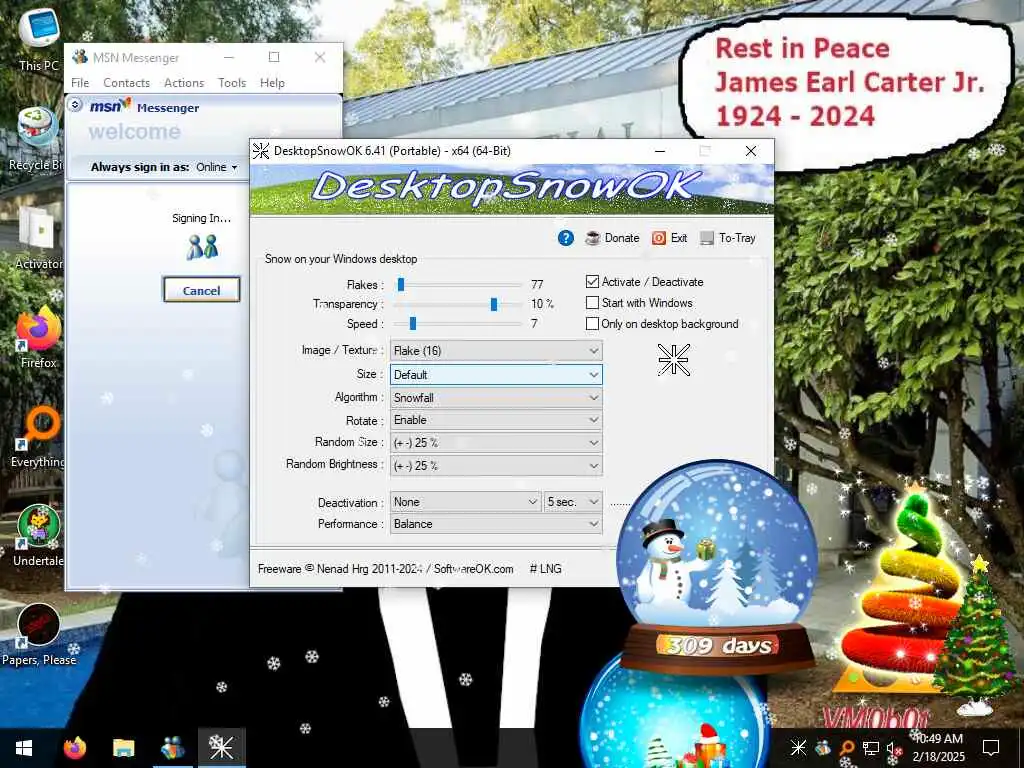Open Firefox from the taskbar

[x=74, y=748]
